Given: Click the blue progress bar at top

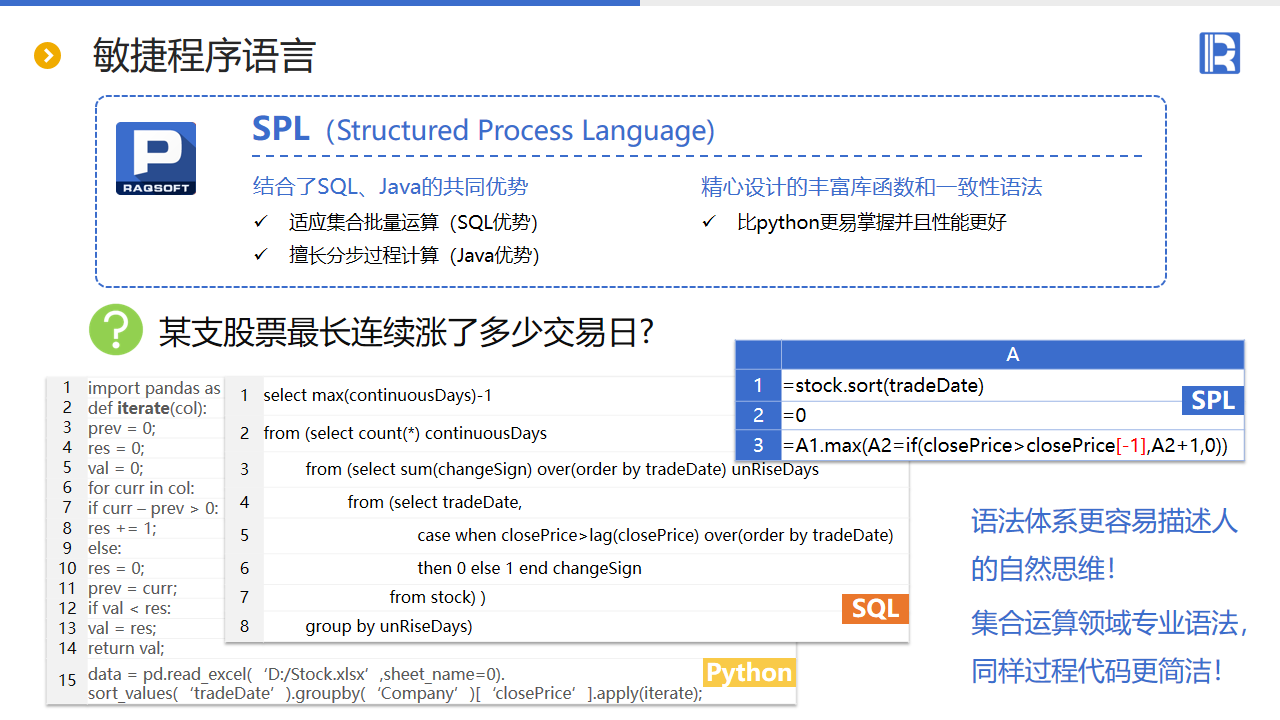Looking at the screenshot, I should [x=320, y=3].
